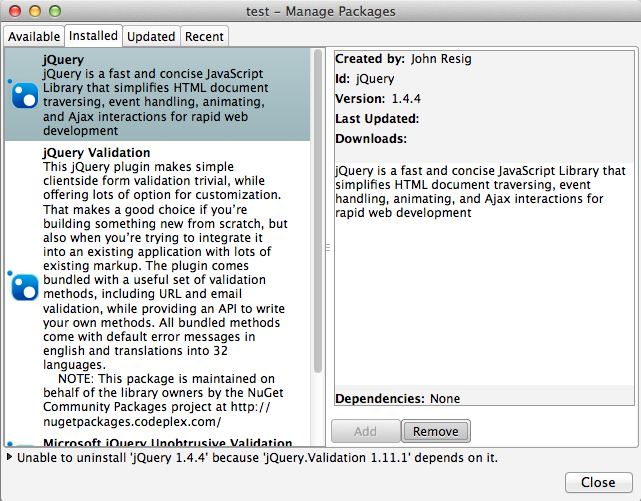Viewport: 641px width, 501px height.
Task: Select the Installed tab
Action: pyautogui.click(x=93, y=36)
